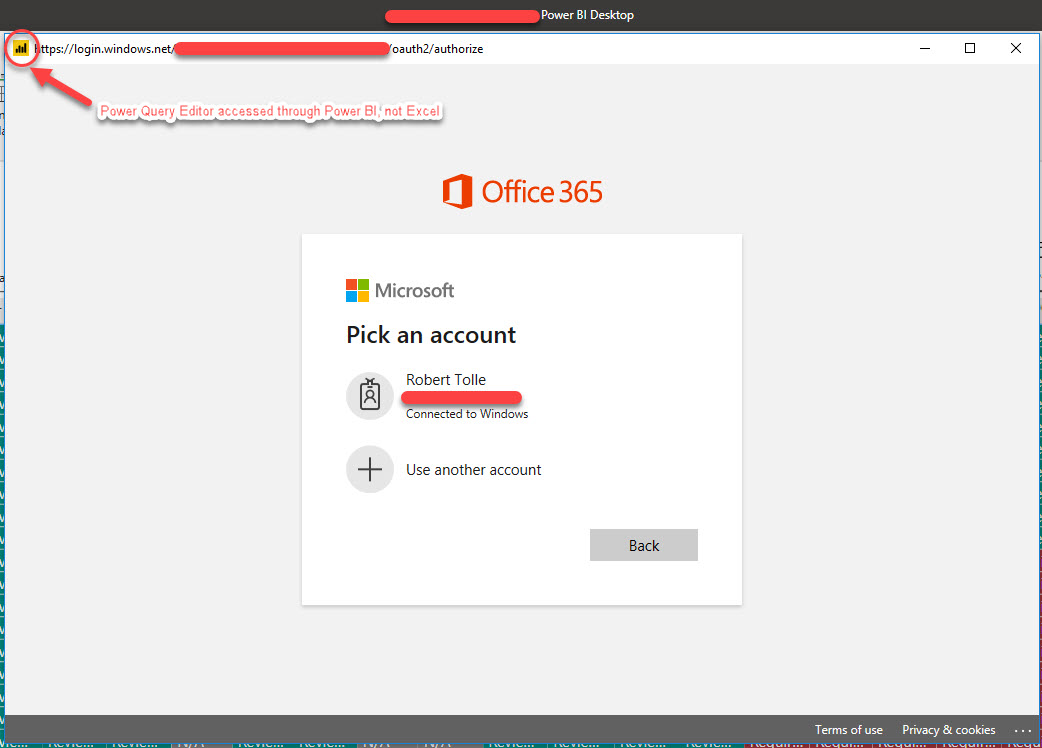Click the login.windows.net URL text
Screen dimensions: 1042x748
(x=259, y=49)
